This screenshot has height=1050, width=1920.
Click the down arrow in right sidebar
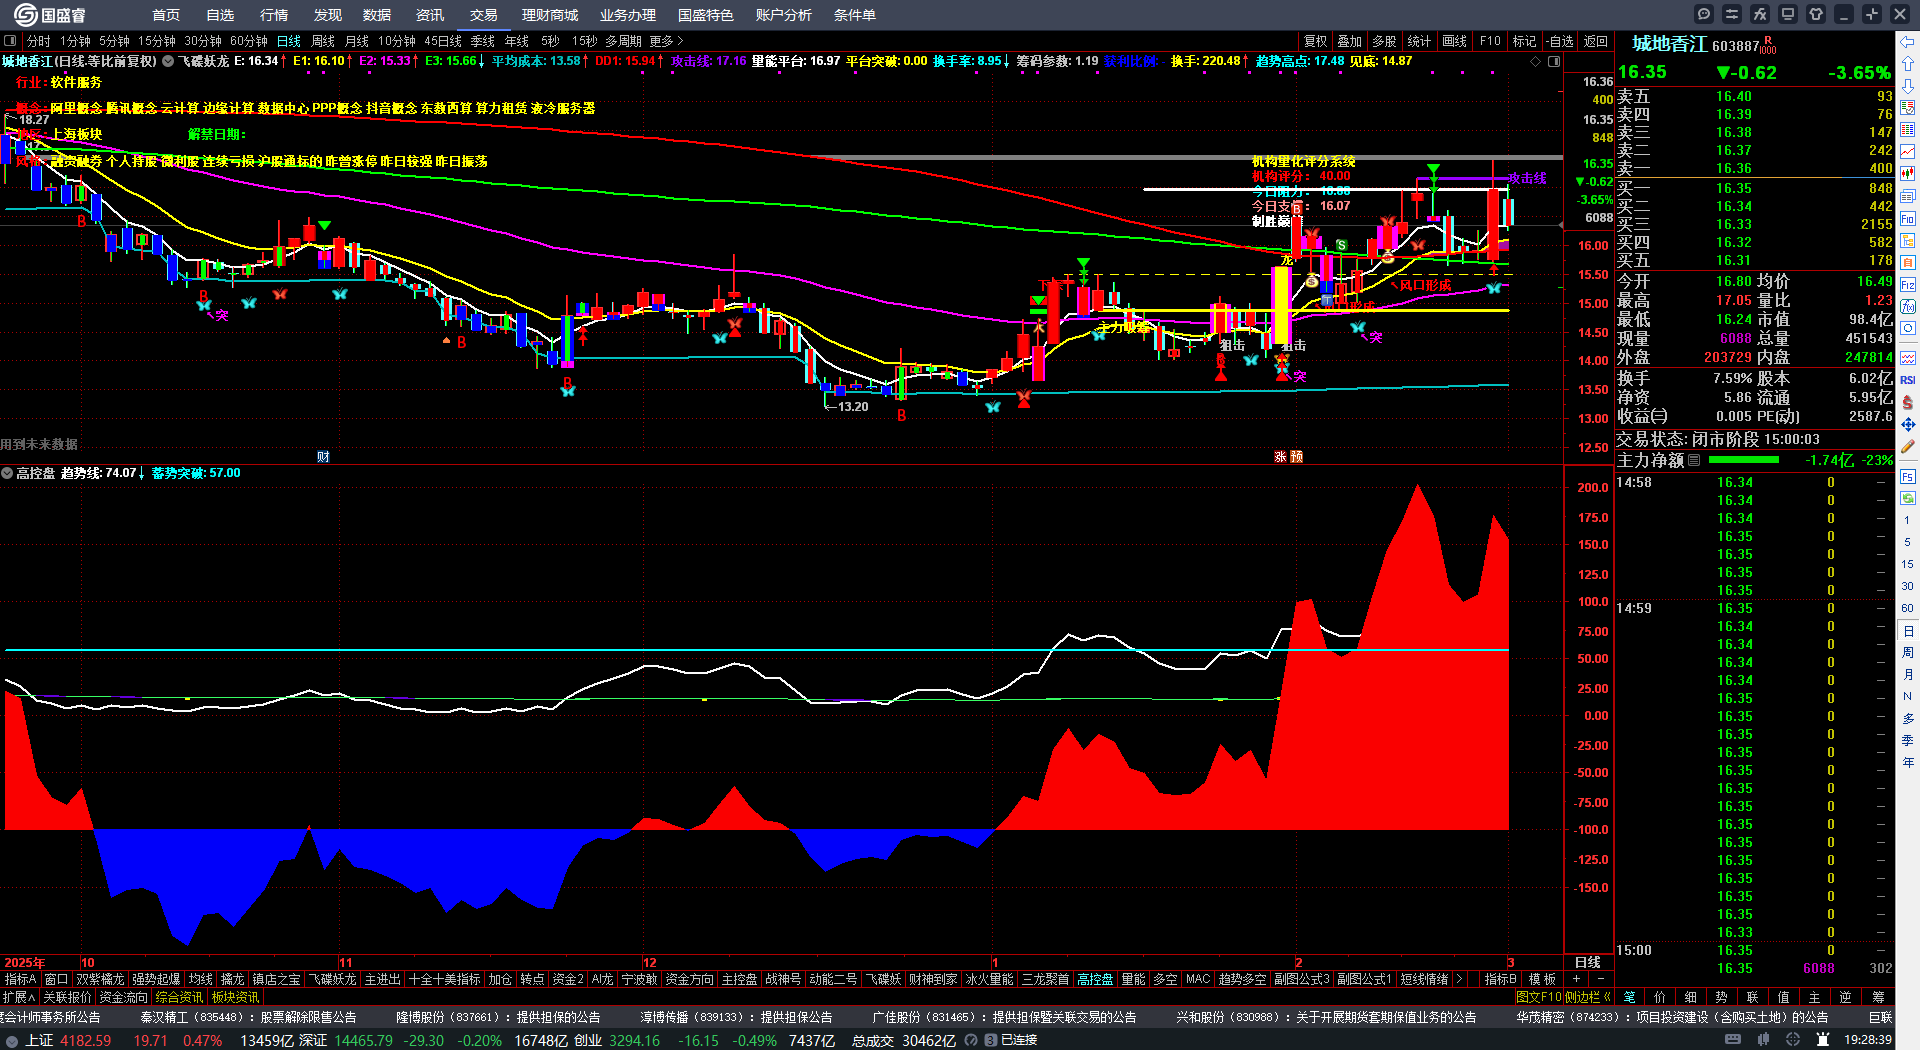[1908, 85]
